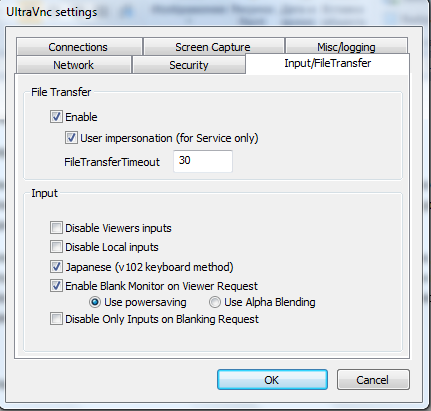Switch to the Connections tab
This screenshot has height=411, width=431.
click(79, 47)
